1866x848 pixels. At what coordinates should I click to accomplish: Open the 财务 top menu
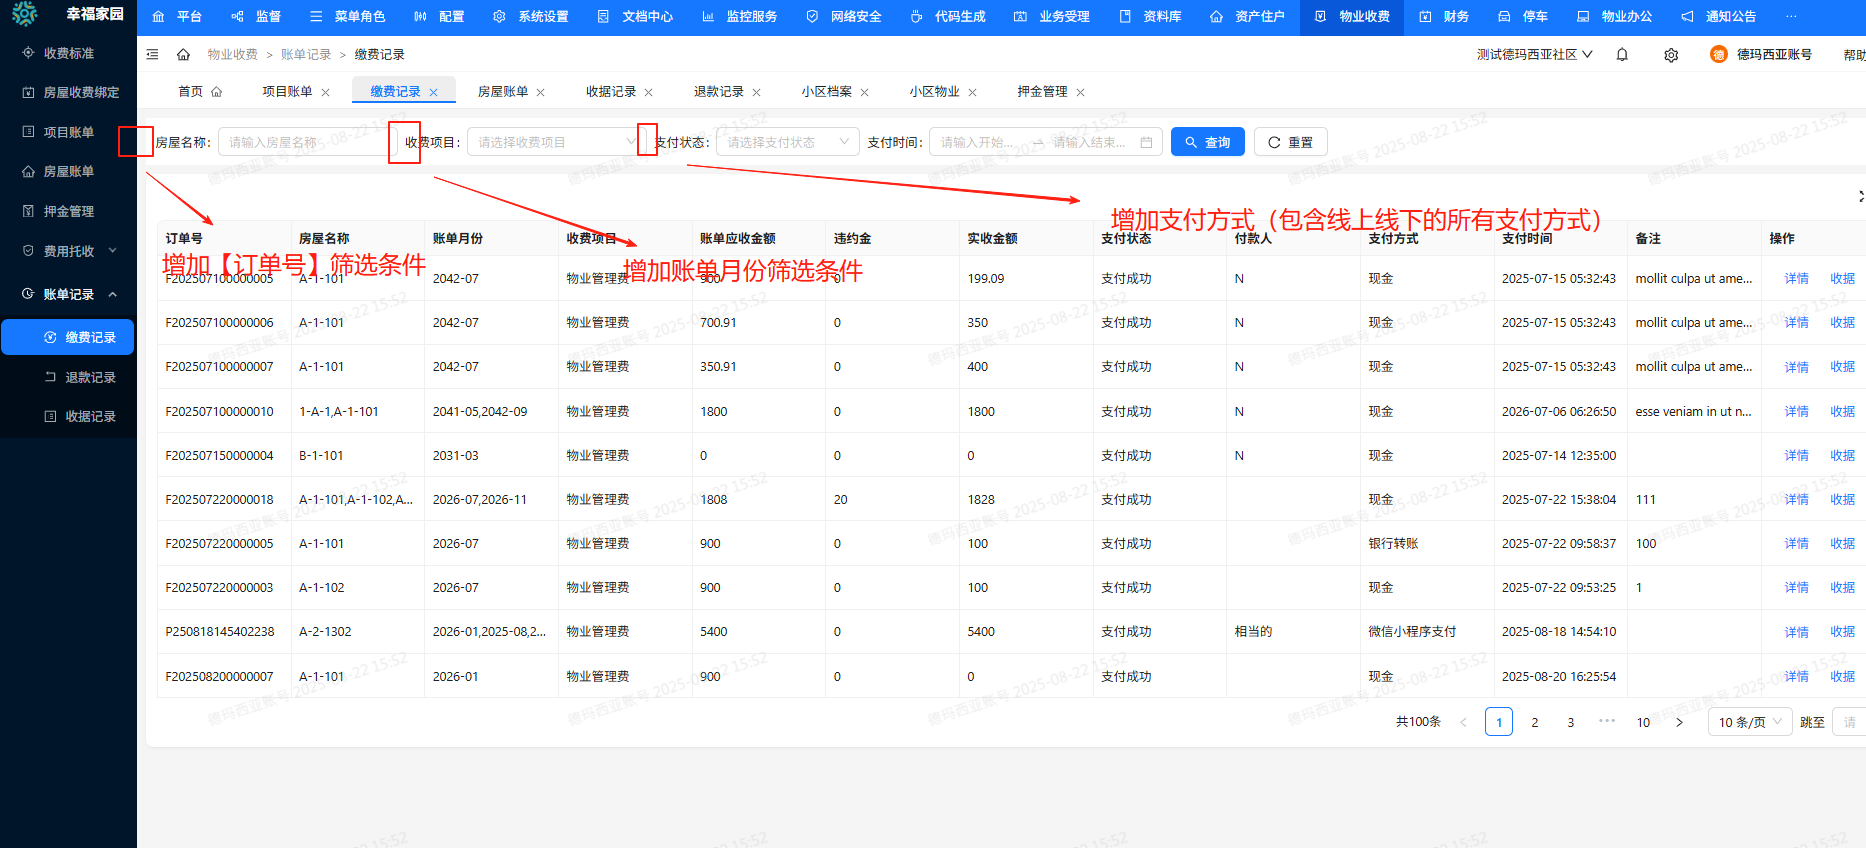1445,16
